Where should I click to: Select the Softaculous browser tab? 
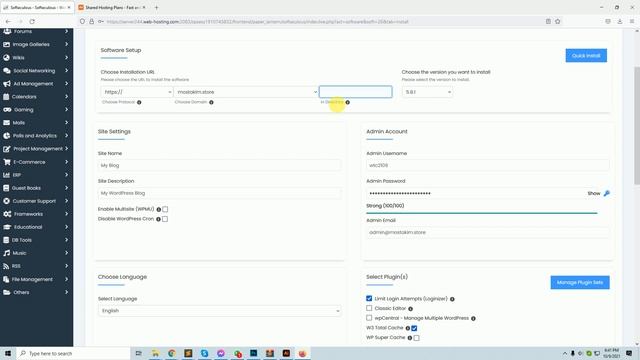click(x=37, y=7)
